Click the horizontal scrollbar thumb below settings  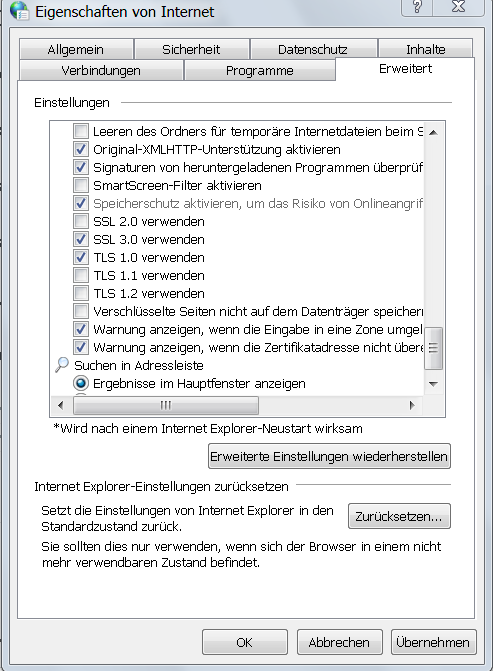tap(166, 405)
